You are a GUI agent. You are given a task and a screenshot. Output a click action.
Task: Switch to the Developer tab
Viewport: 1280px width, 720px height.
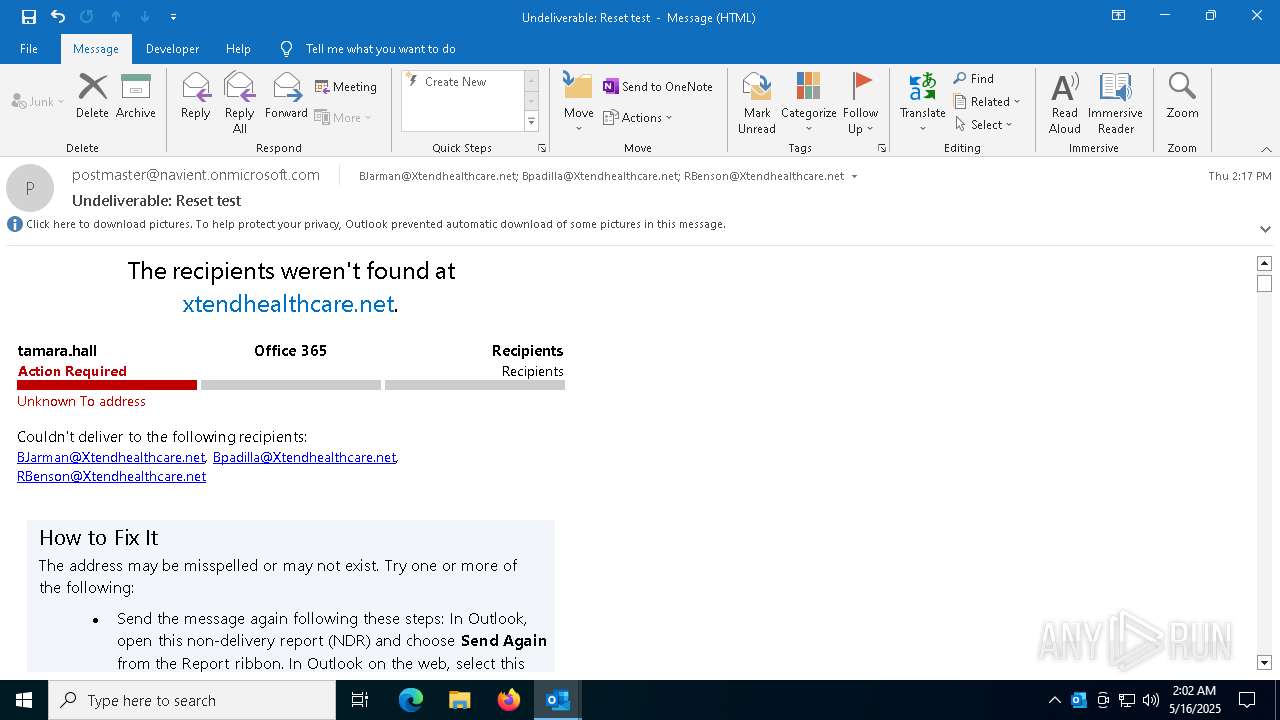pyautogui.click(x=172, y=49)
